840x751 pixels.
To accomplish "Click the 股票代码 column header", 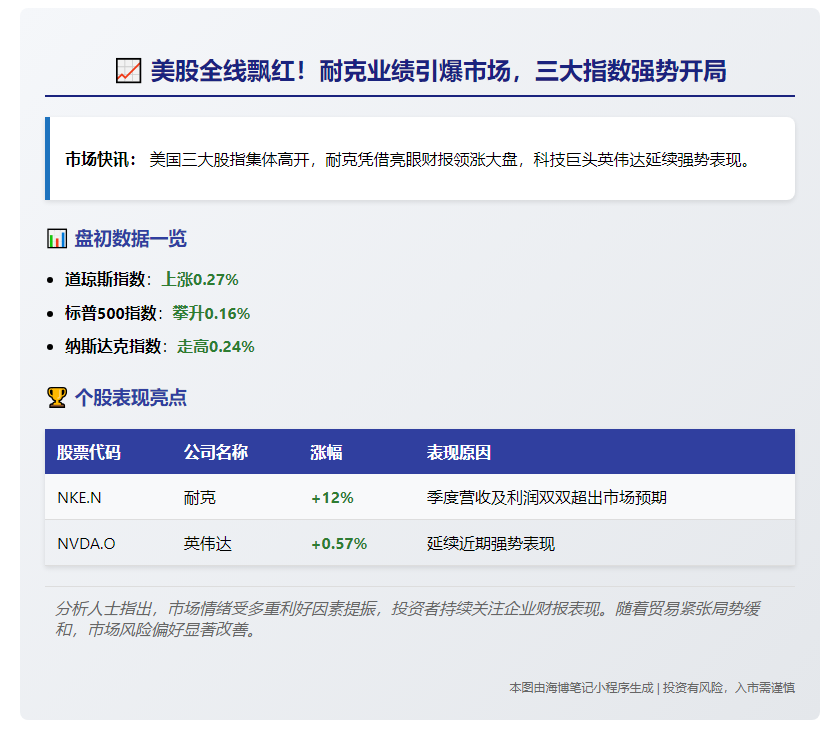I will (89, 452).
